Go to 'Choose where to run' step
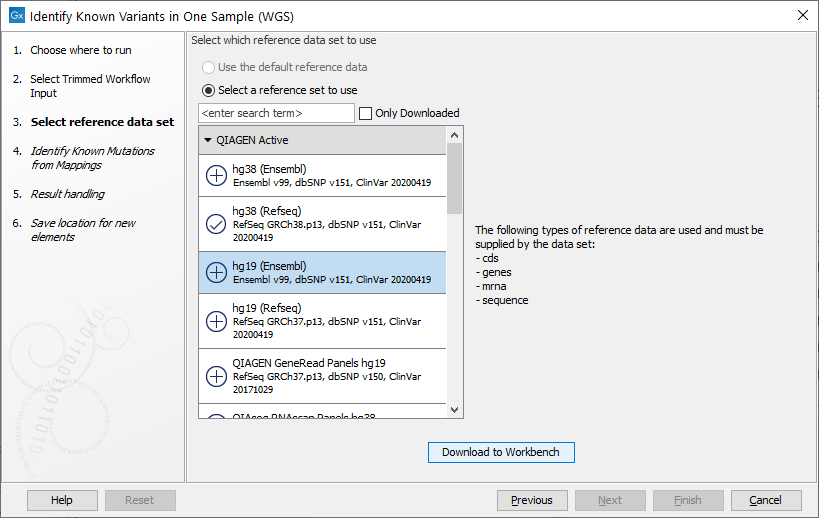This screenshot has width=819, height=518. (x=80, y=50)
